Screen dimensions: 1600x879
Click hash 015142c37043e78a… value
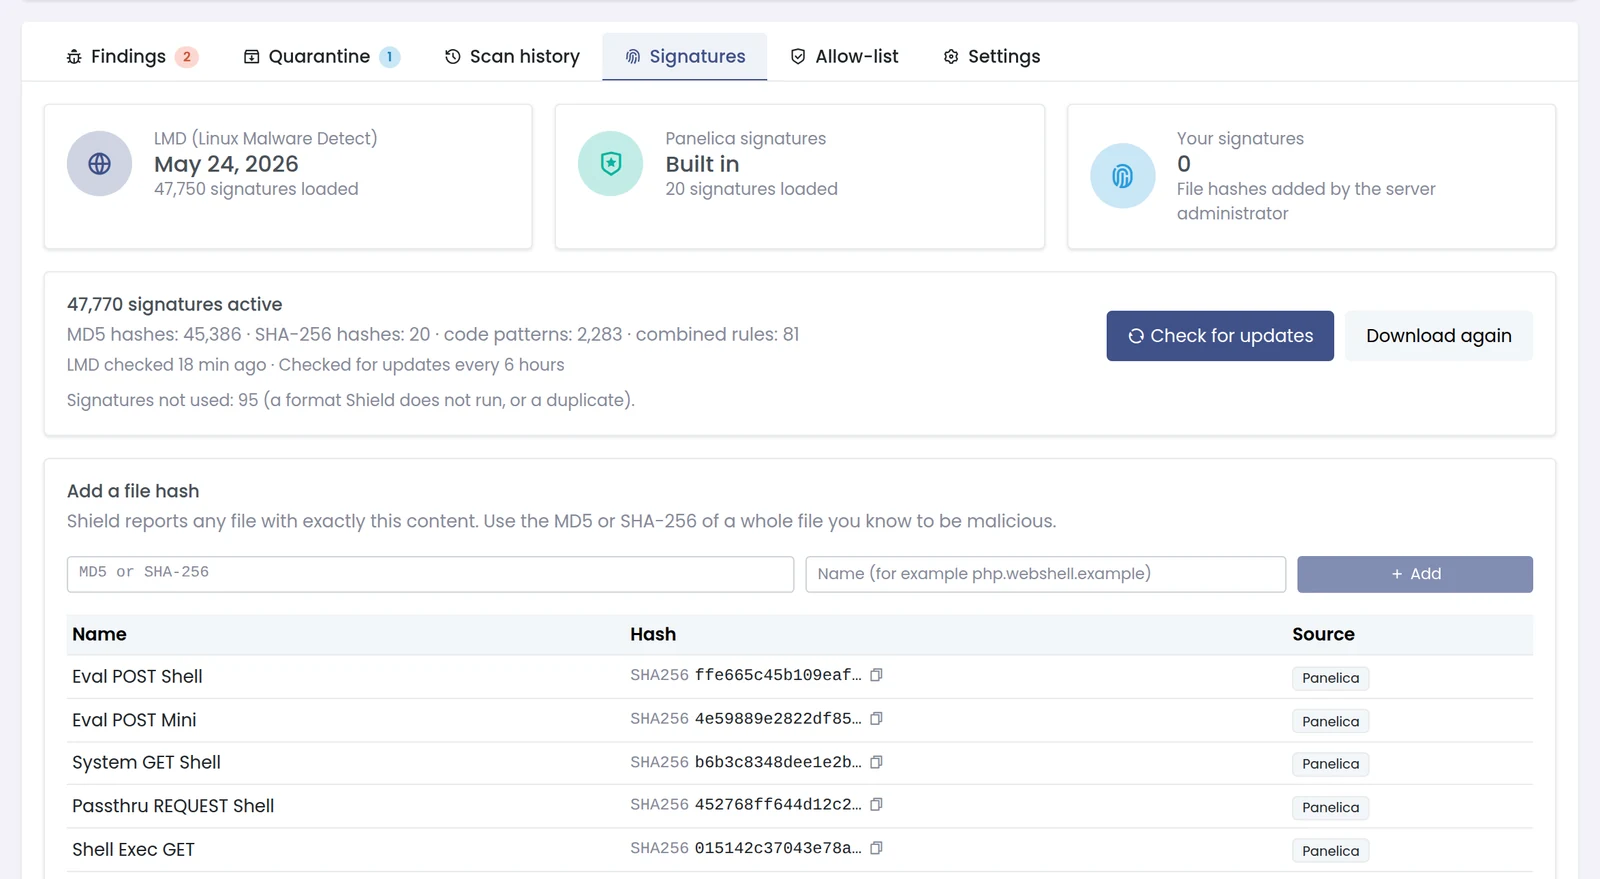tap(778, 848)
